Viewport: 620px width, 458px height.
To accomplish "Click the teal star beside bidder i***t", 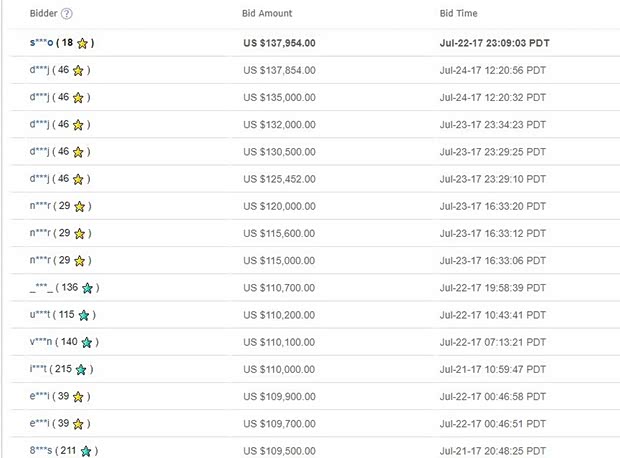I will click(x=82, y=369).
